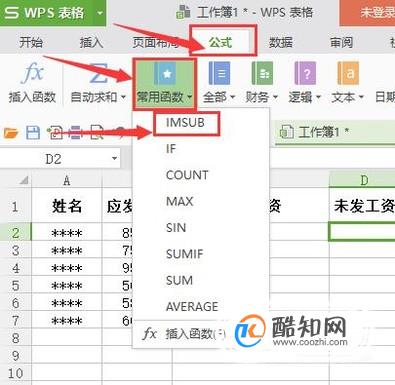Click the Insert Function fx icon
The width and height of the screenshot is (395, 385).
coord(32,72)
